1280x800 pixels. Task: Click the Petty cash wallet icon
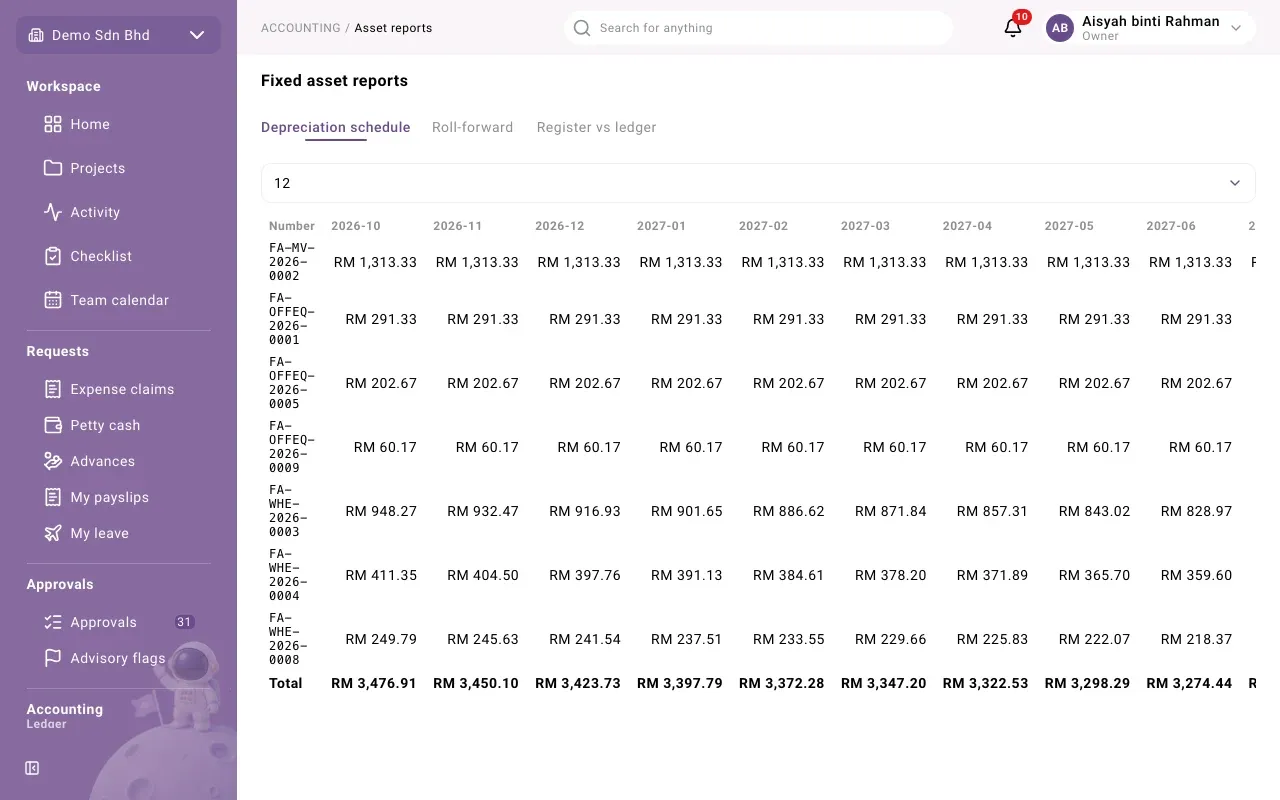(x=53, y=425)
